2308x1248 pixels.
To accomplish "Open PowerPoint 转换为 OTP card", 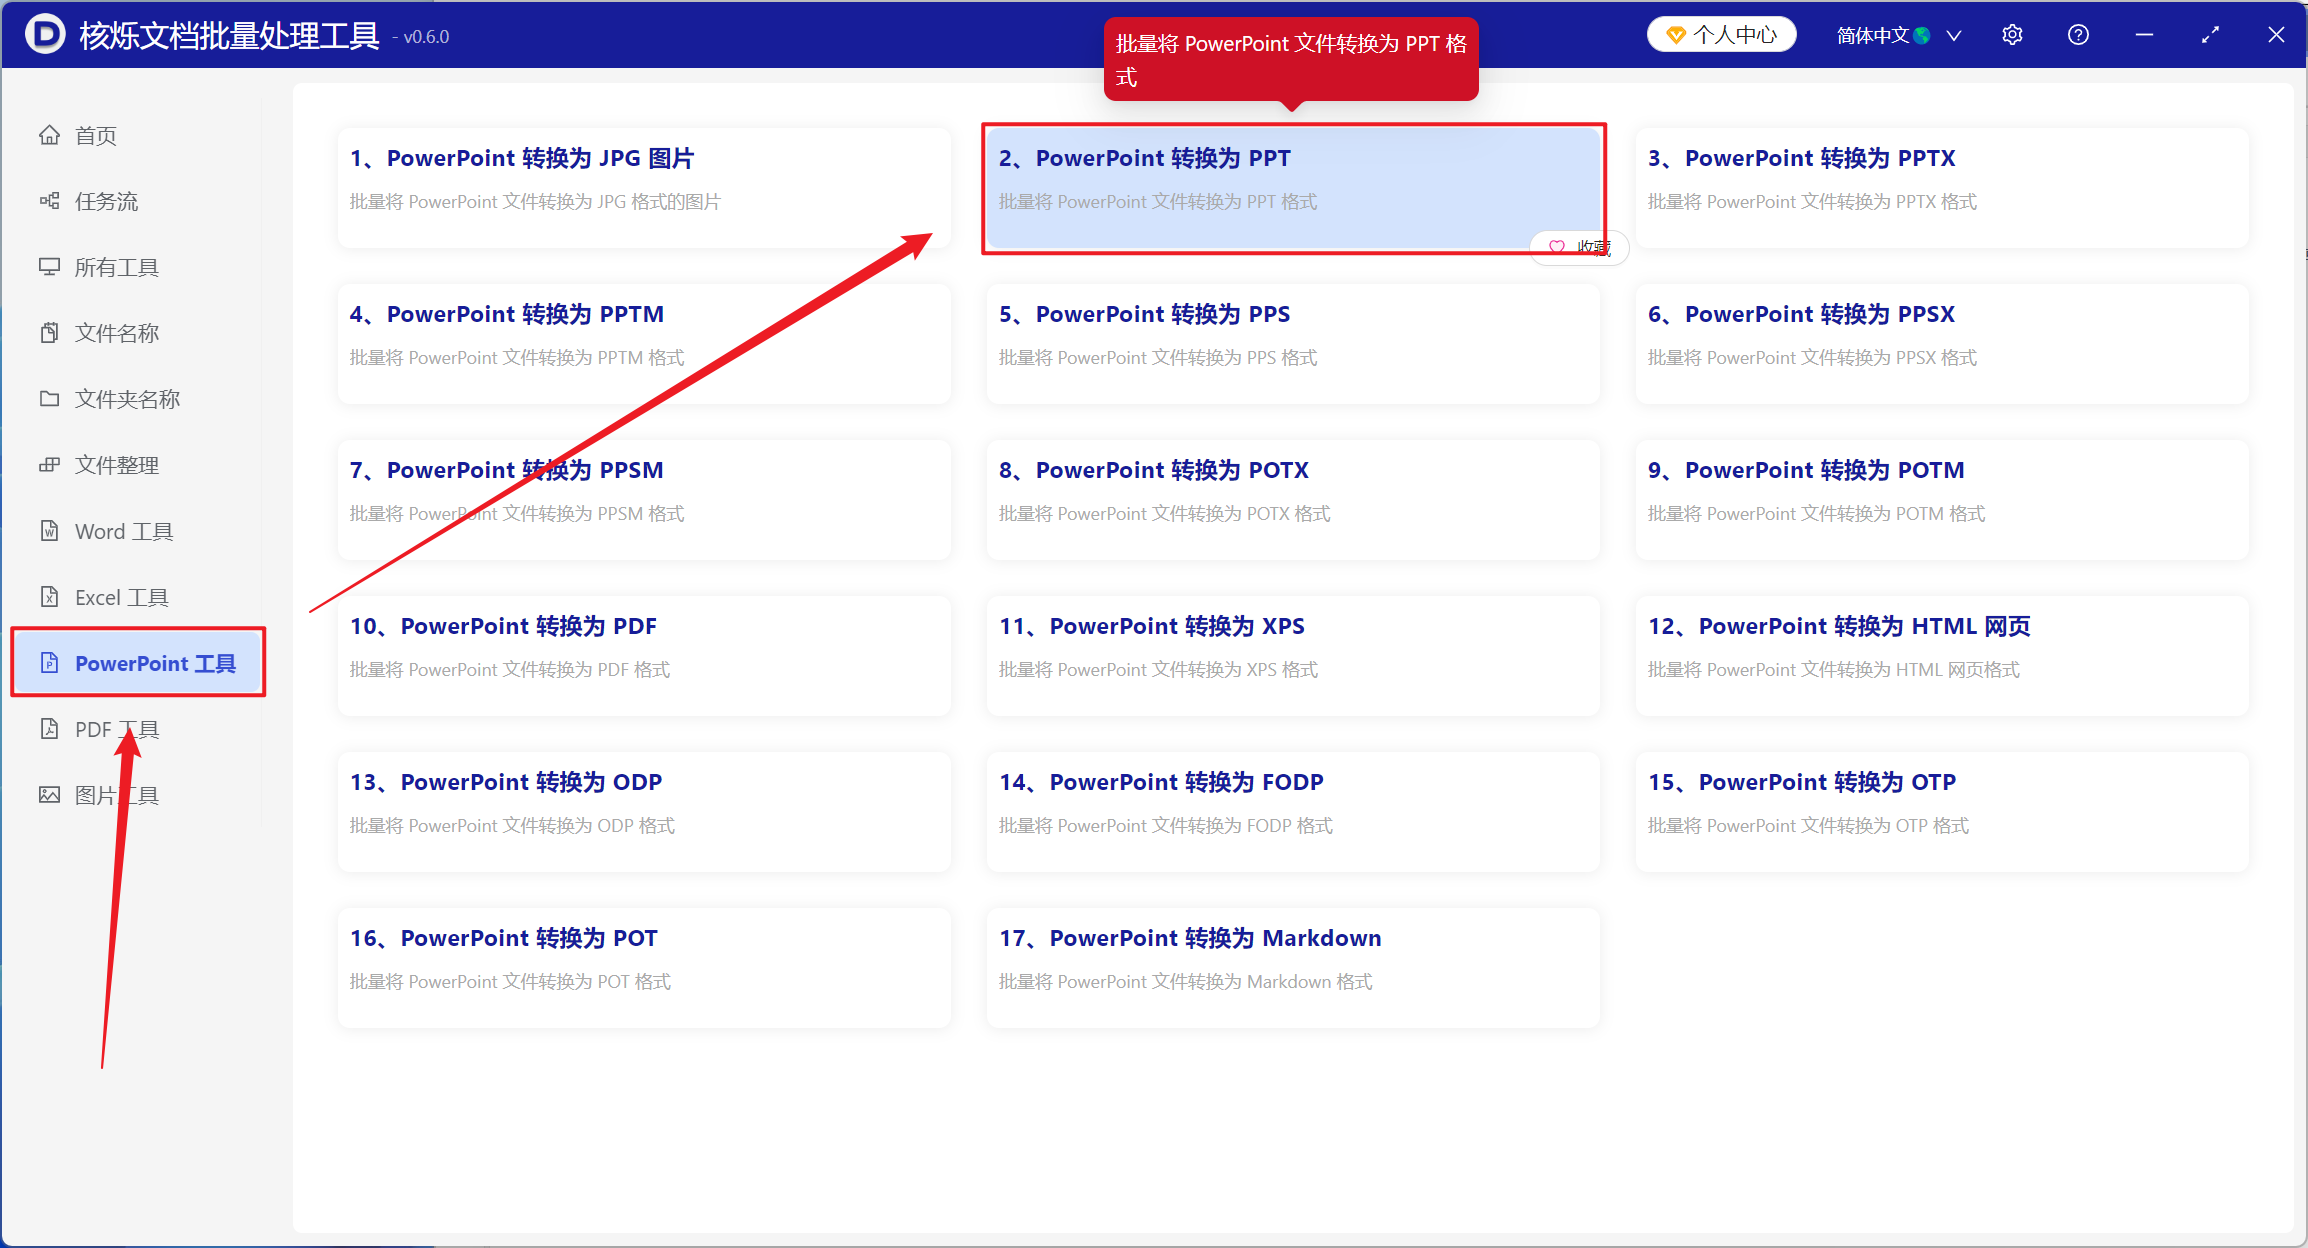I will [x=1942, y=812].
